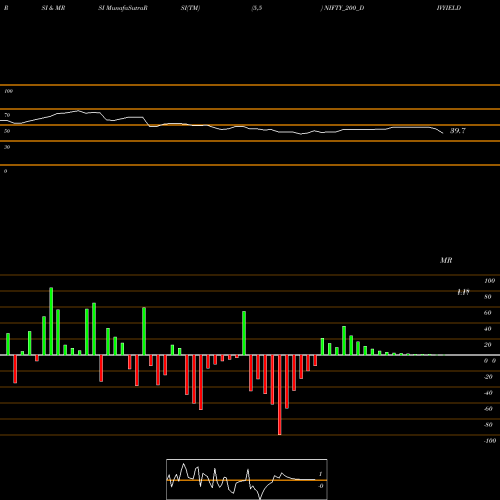Screen dimensions: 500x500
Task: Click the '-20' label on histogram axis
Action: click(x=488, y=377)
